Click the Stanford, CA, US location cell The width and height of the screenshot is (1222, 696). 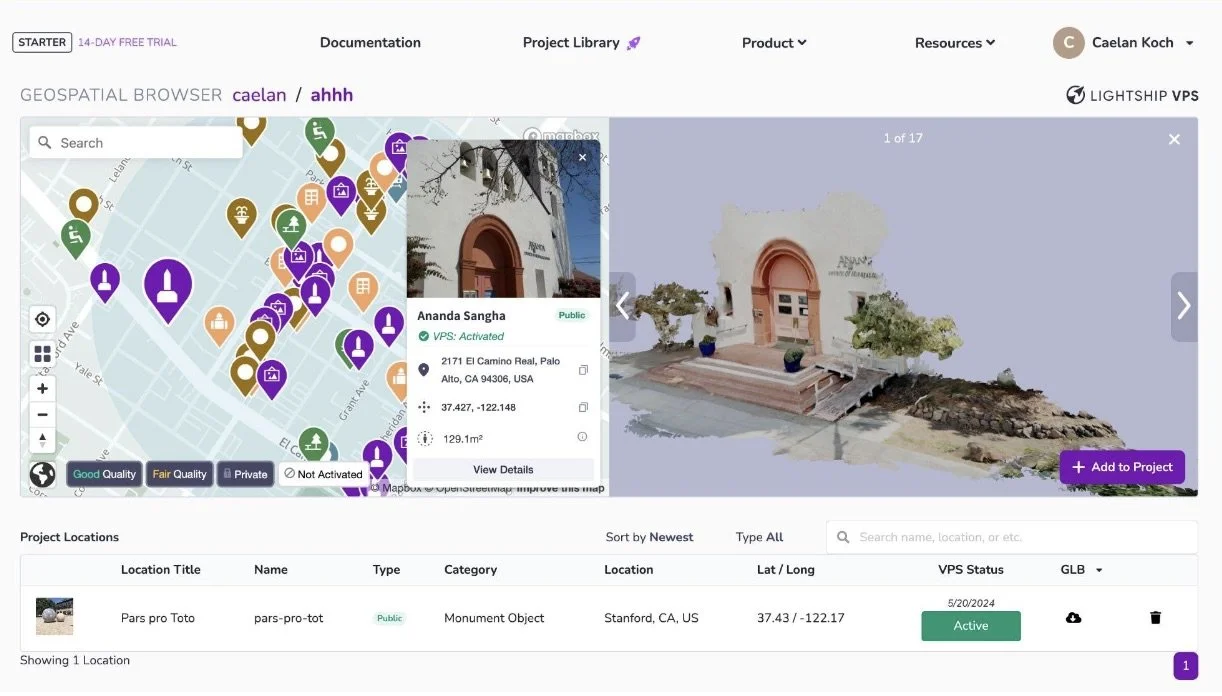(651, 618)
